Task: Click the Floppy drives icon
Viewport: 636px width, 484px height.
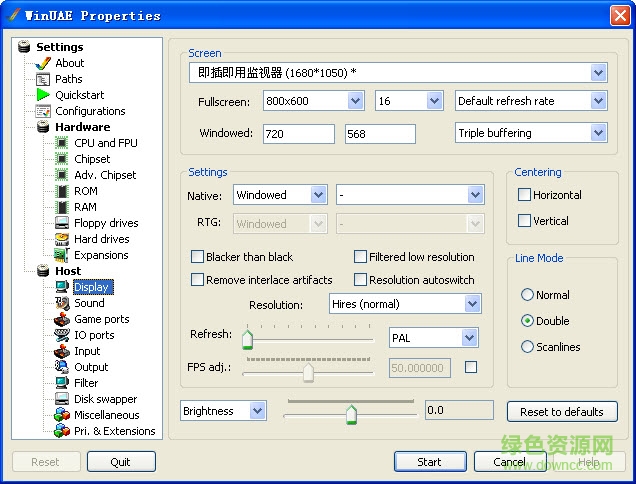Action: 62,223
